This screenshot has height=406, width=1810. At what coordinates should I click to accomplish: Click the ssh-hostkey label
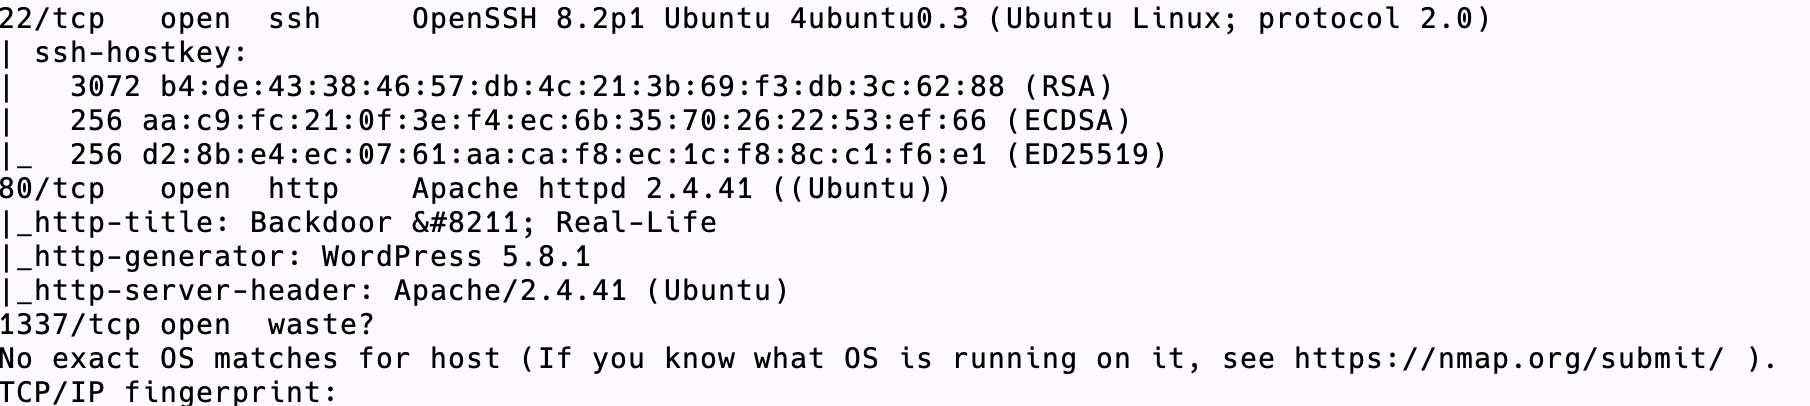(140, 52)
